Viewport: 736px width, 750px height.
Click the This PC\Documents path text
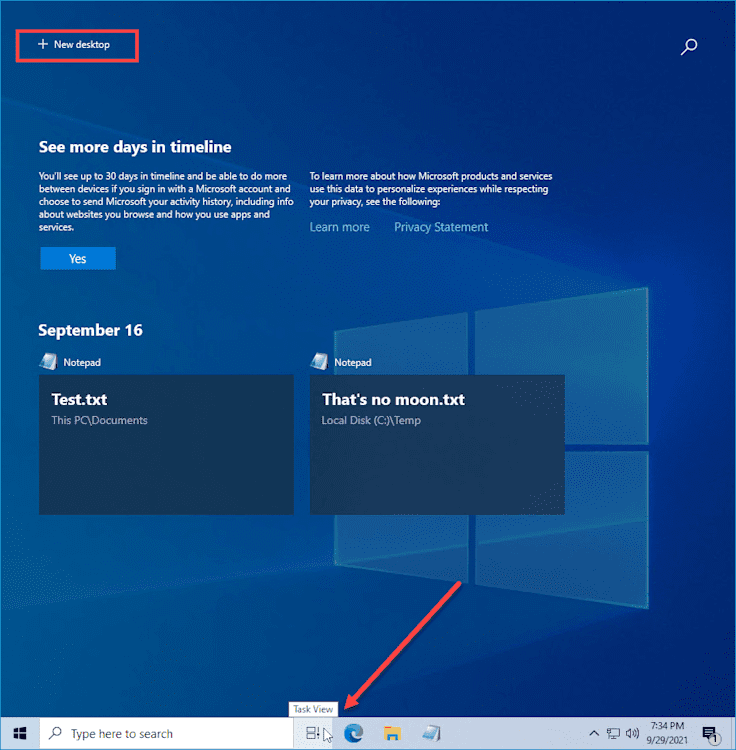[x=99, y=420]
